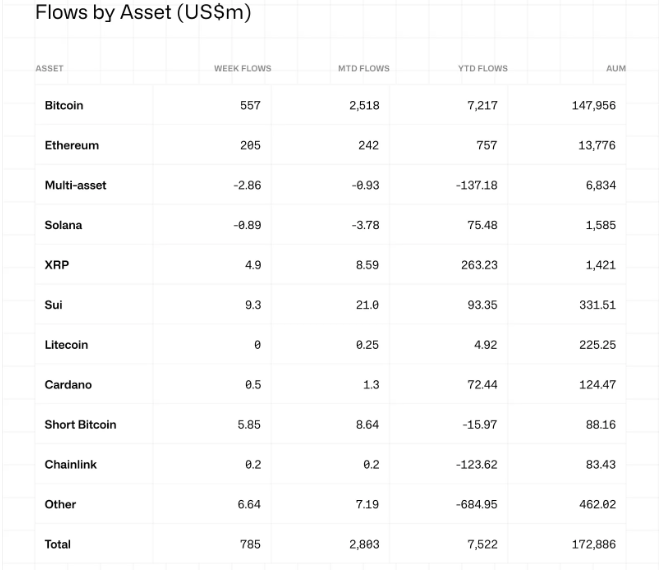The height and width of the screenshot is (570, 660).
Task: Click the Litecoin asset label
Action: 66,345
